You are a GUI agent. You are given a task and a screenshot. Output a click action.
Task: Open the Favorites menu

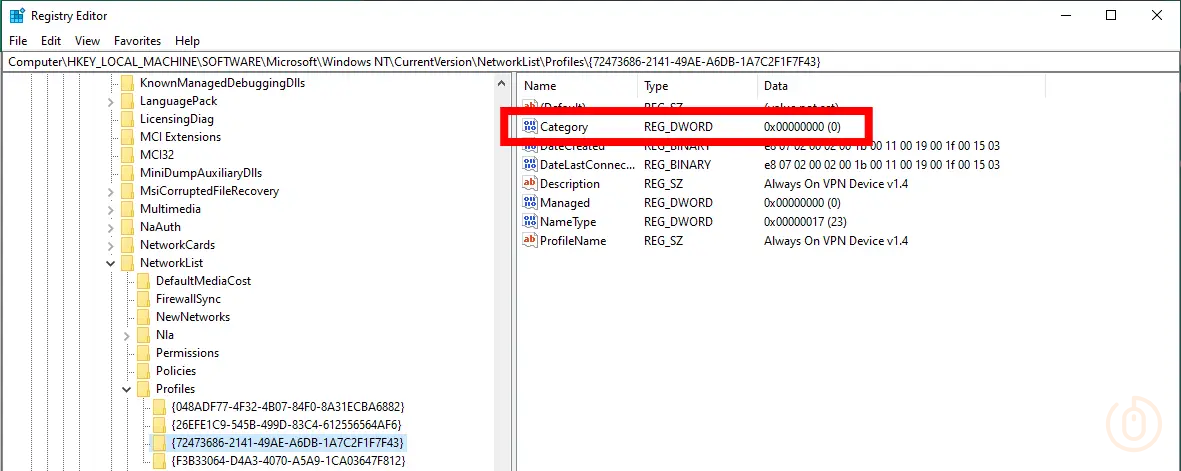click(x=137, y=41)
